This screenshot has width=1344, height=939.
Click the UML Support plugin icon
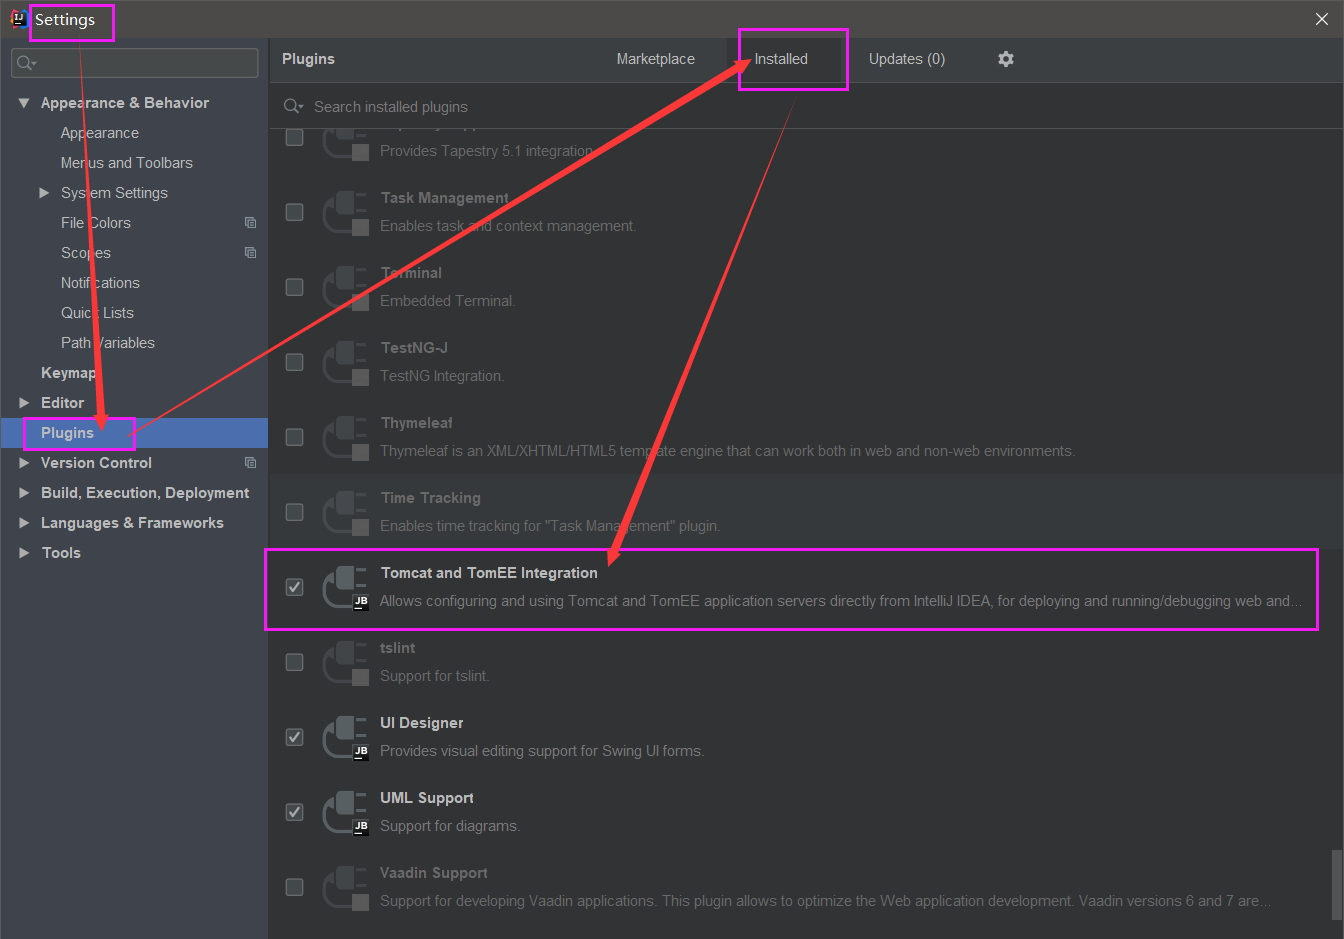pos(346,812)
